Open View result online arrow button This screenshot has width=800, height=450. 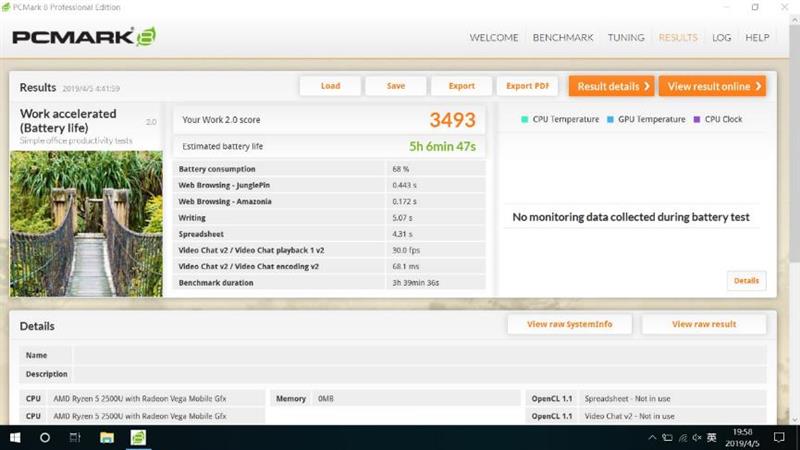[714, 86]
